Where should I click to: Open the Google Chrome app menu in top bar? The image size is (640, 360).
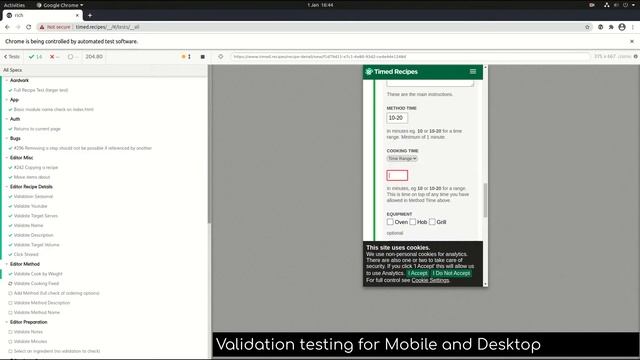pyautogui.click(x=60, y=5)
